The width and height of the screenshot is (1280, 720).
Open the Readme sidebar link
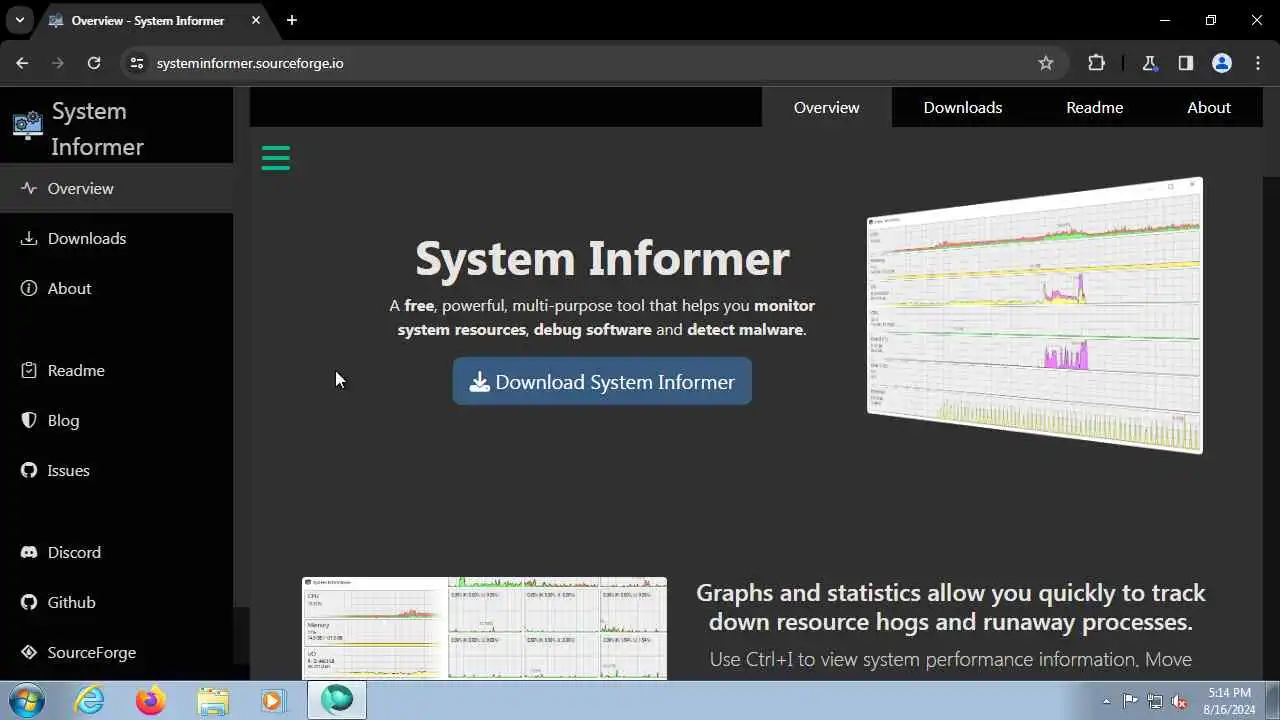(x=116, y=370)
